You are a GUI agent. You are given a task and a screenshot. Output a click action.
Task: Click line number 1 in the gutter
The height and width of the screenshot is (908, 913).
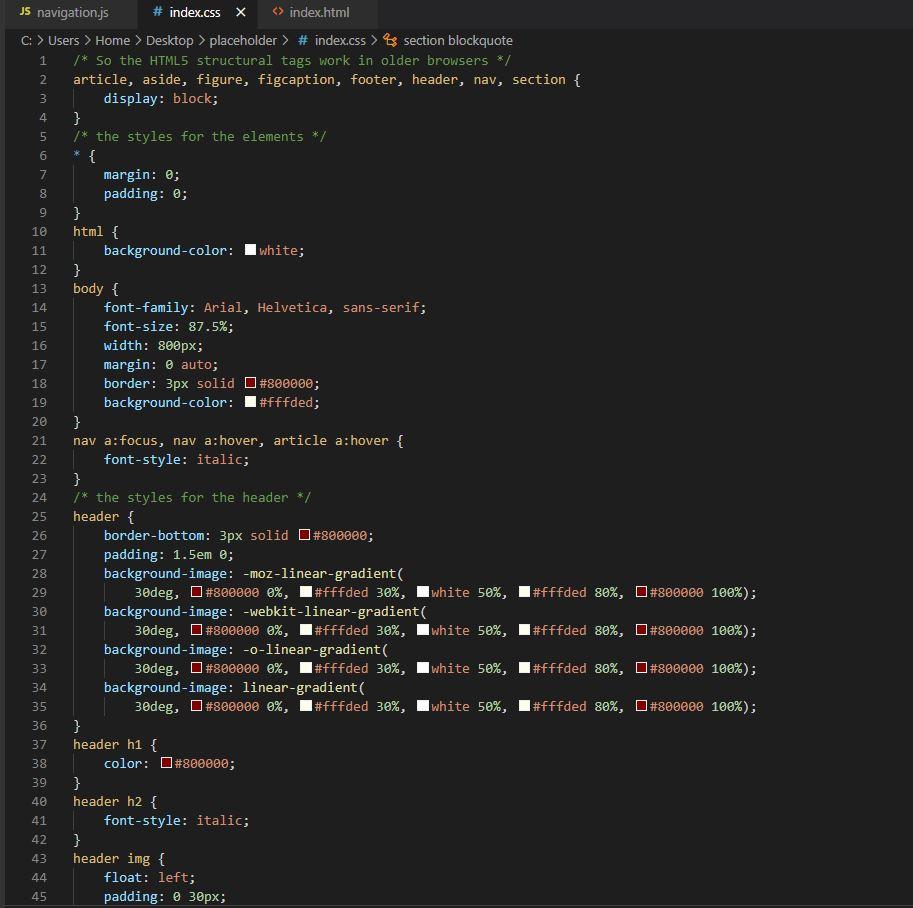[x=43, y=61]
